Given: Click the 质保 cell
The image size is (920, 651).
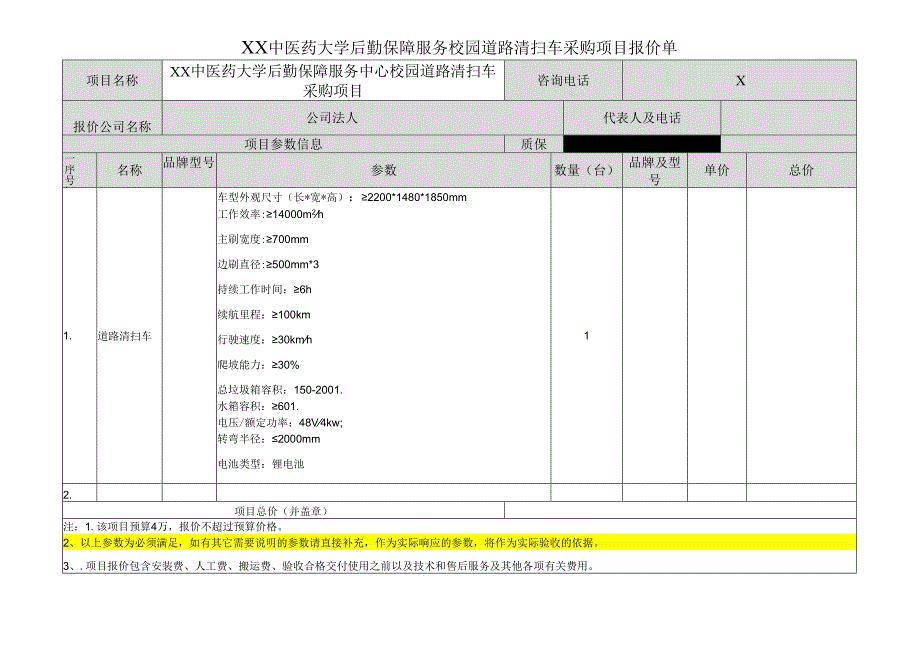Looking at the screenshot, I should tap(535, 144).
